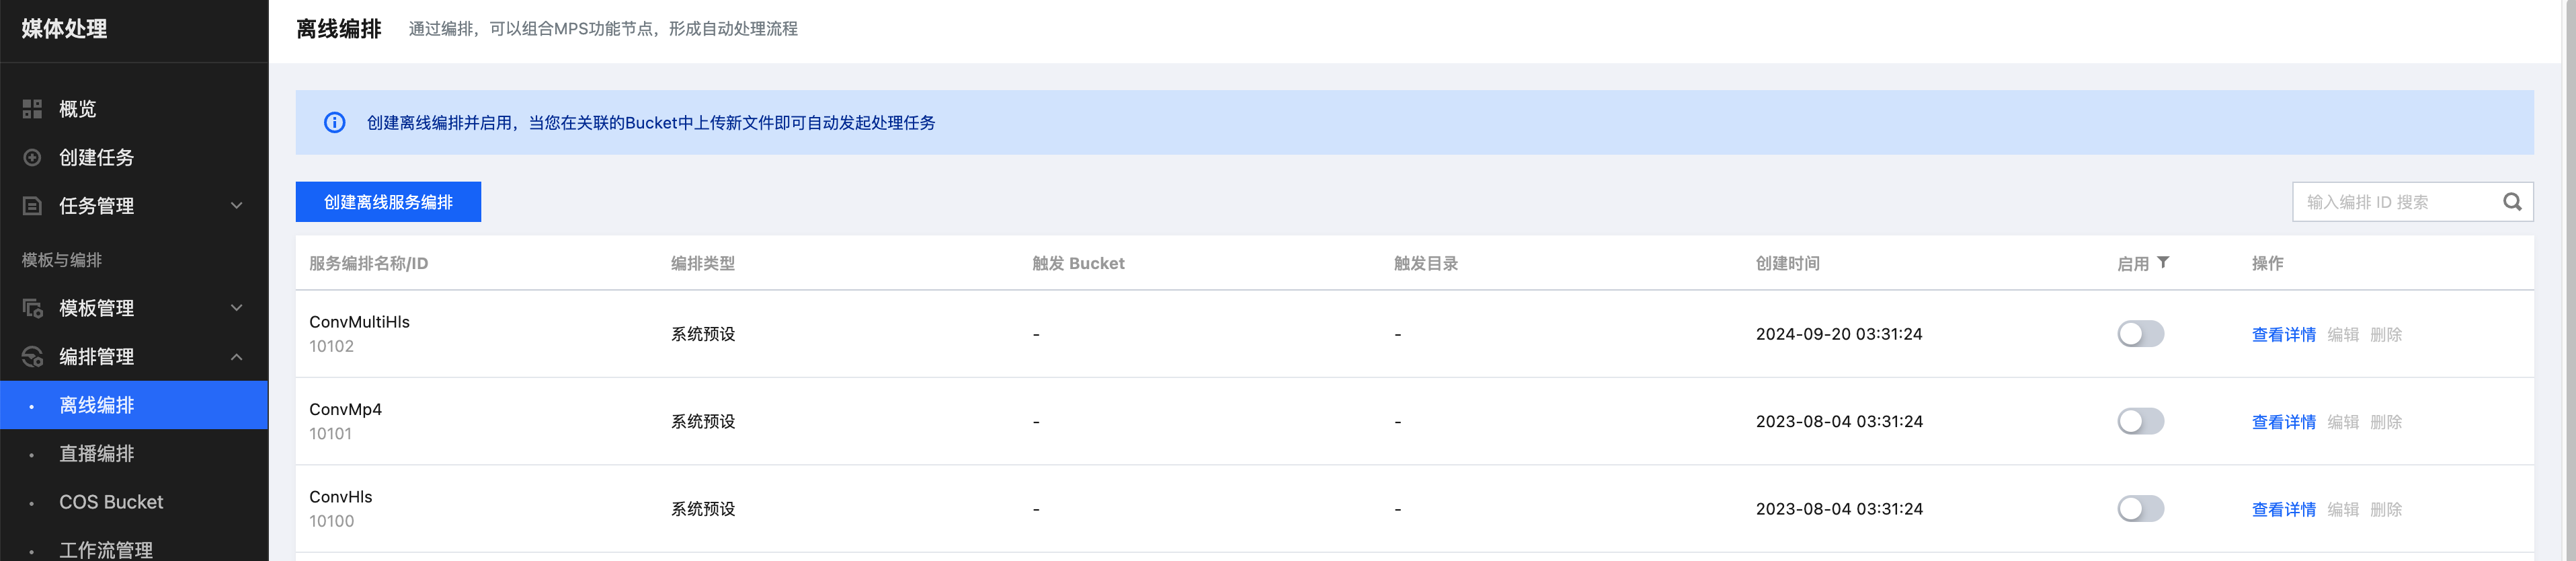The width and height of the screenshot is (2576, 561).
Task: Click the blue info circle icon
Action: [334, 123]
